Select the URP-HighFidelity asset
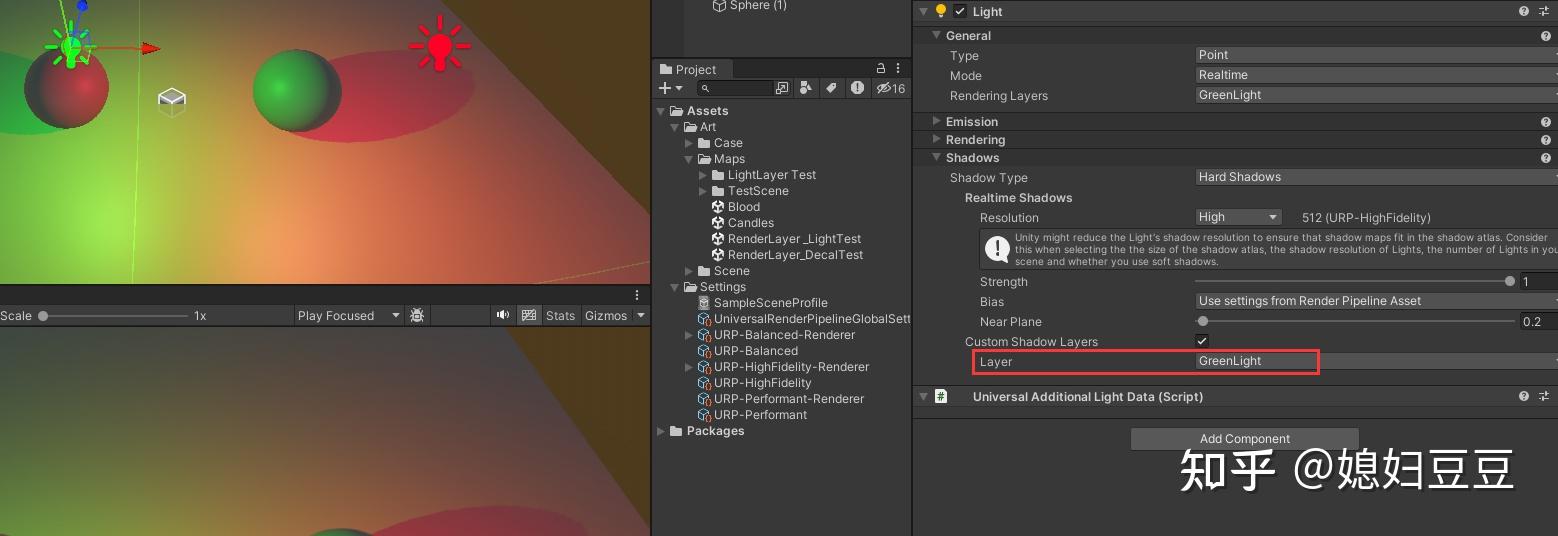The height and width of the screenshot is (536, 1558). [754, 383]
